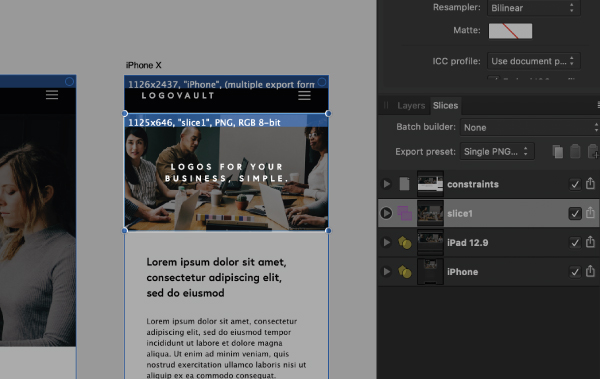600x379 pixels.
Task: Open the Export preset dropdown
Action: [x=497, y=152]
